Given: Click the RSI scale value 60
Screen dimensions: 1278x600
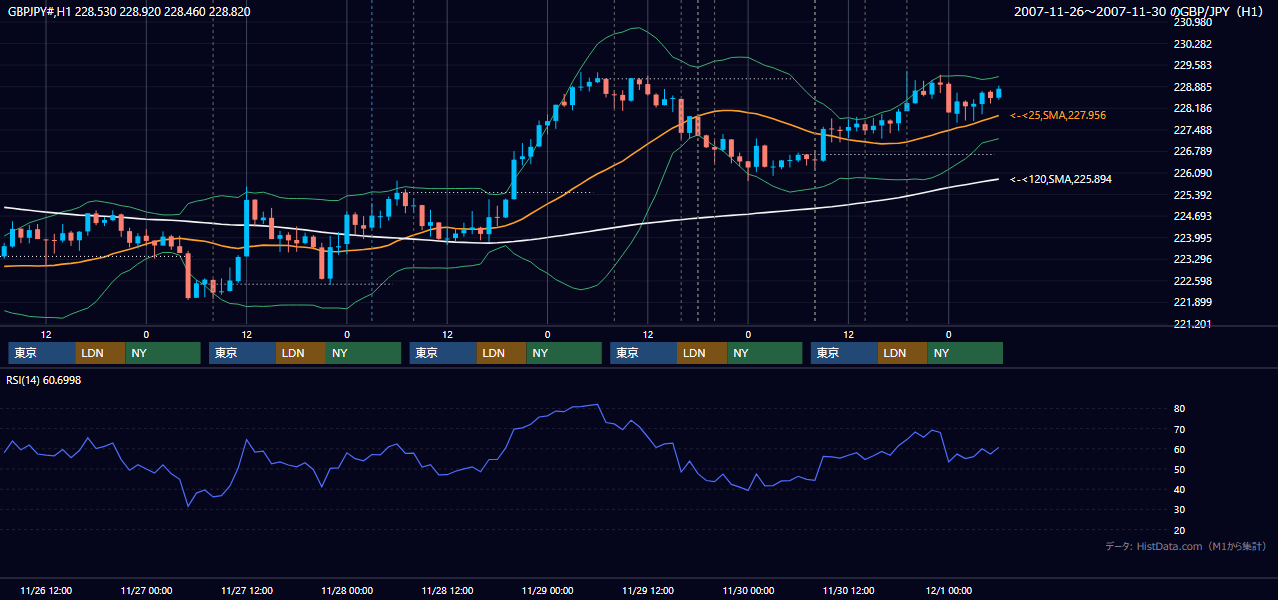Looking at the screenshot, I should pos(1180,449).
